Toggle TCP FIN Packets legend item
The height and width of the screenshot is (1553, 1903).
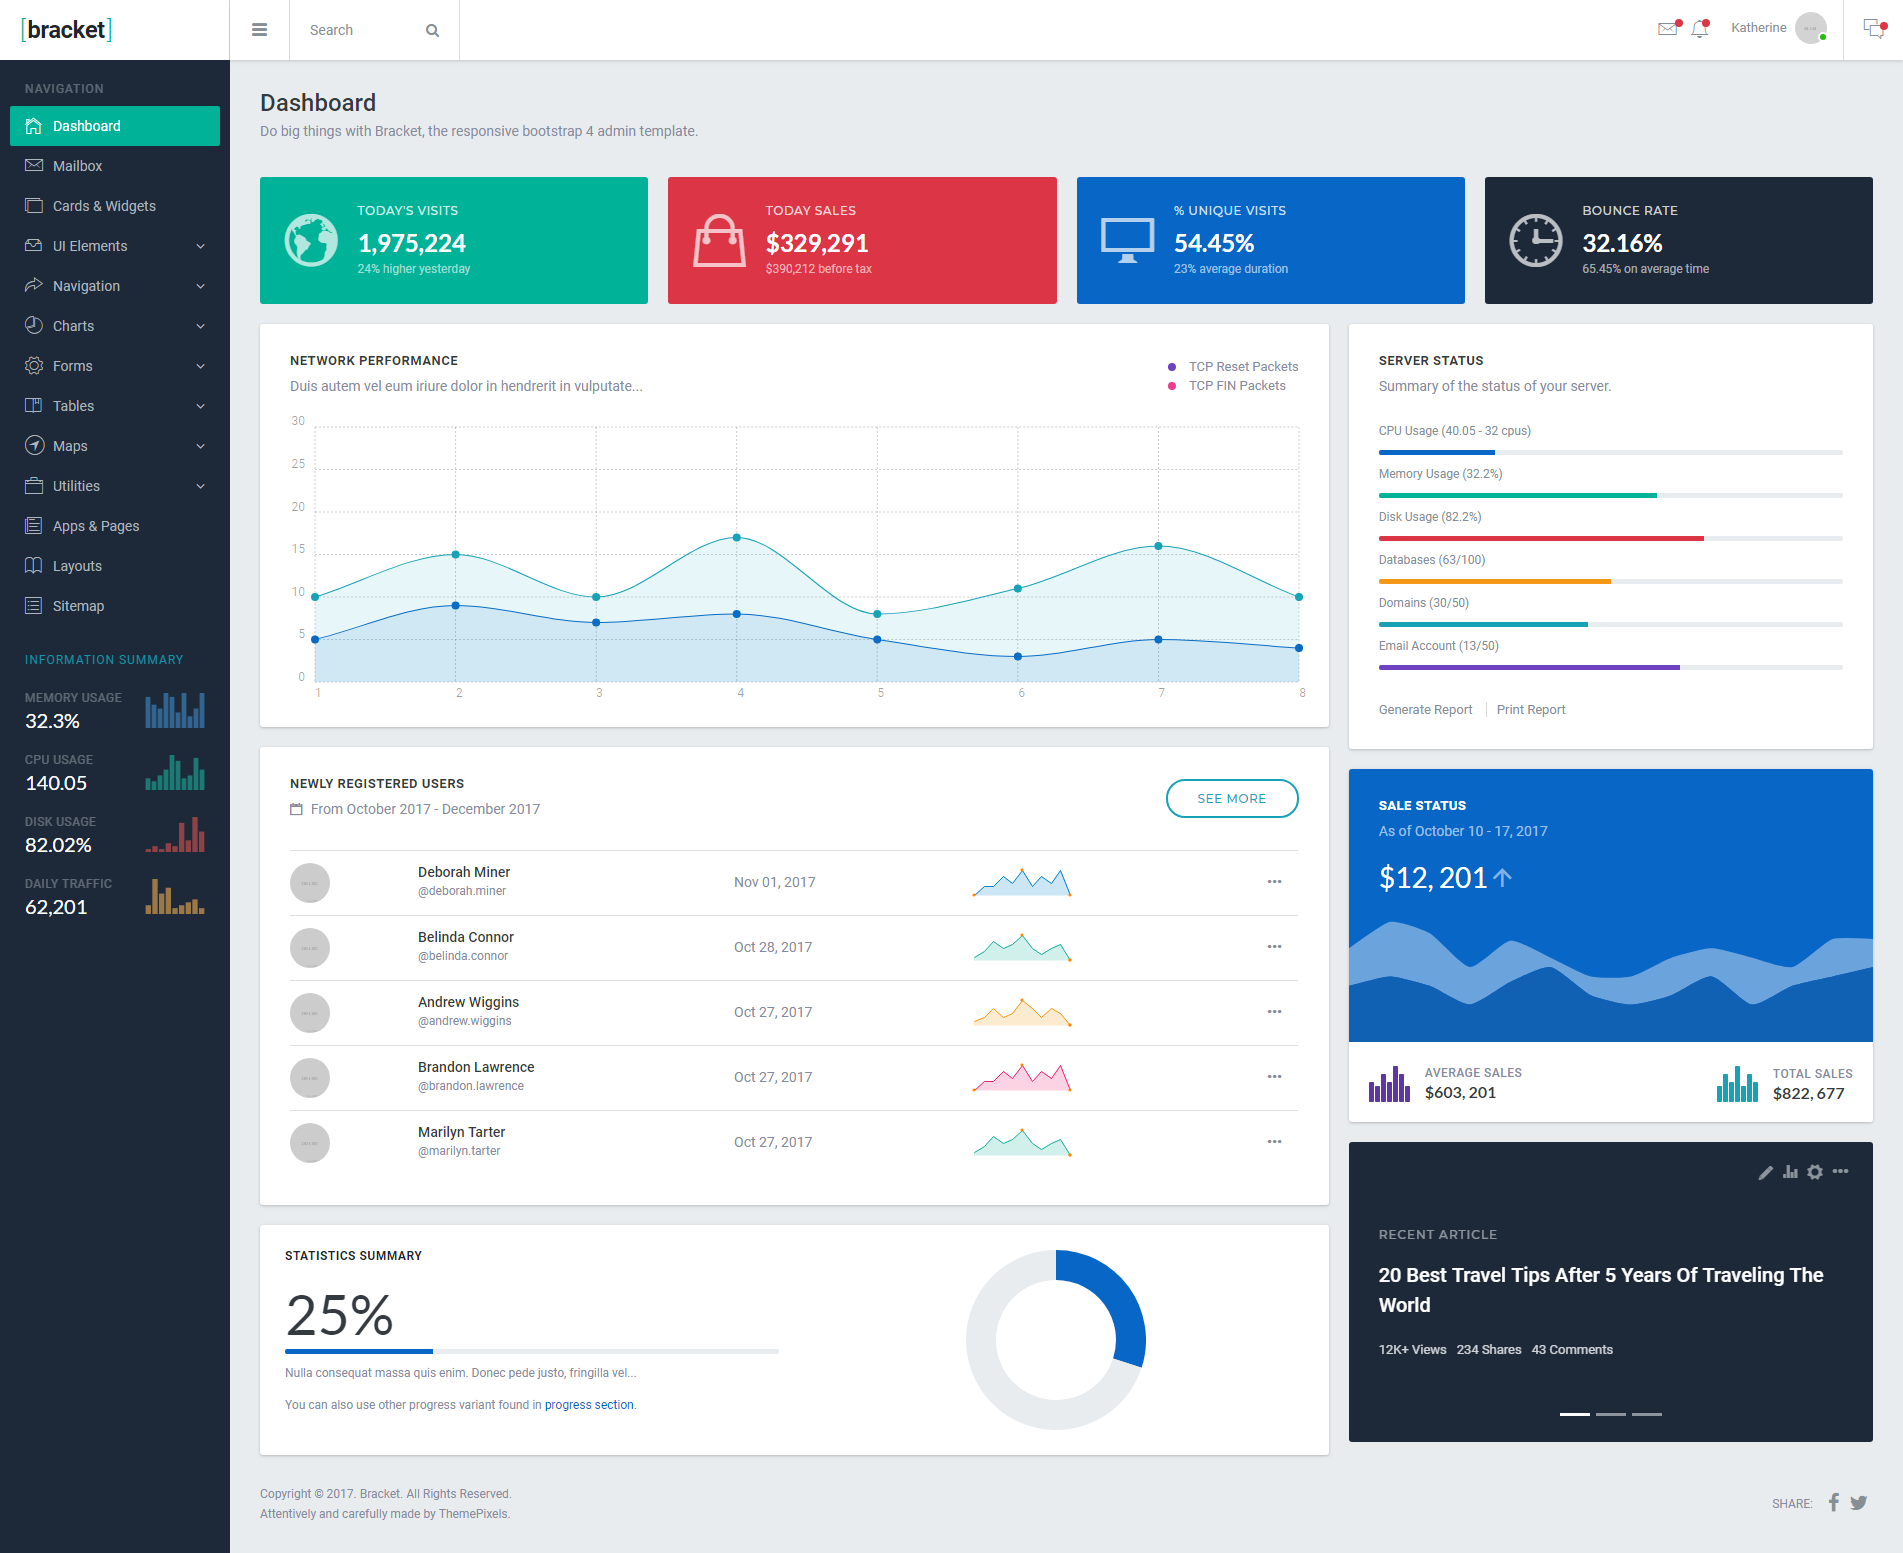click(1227, 386)
